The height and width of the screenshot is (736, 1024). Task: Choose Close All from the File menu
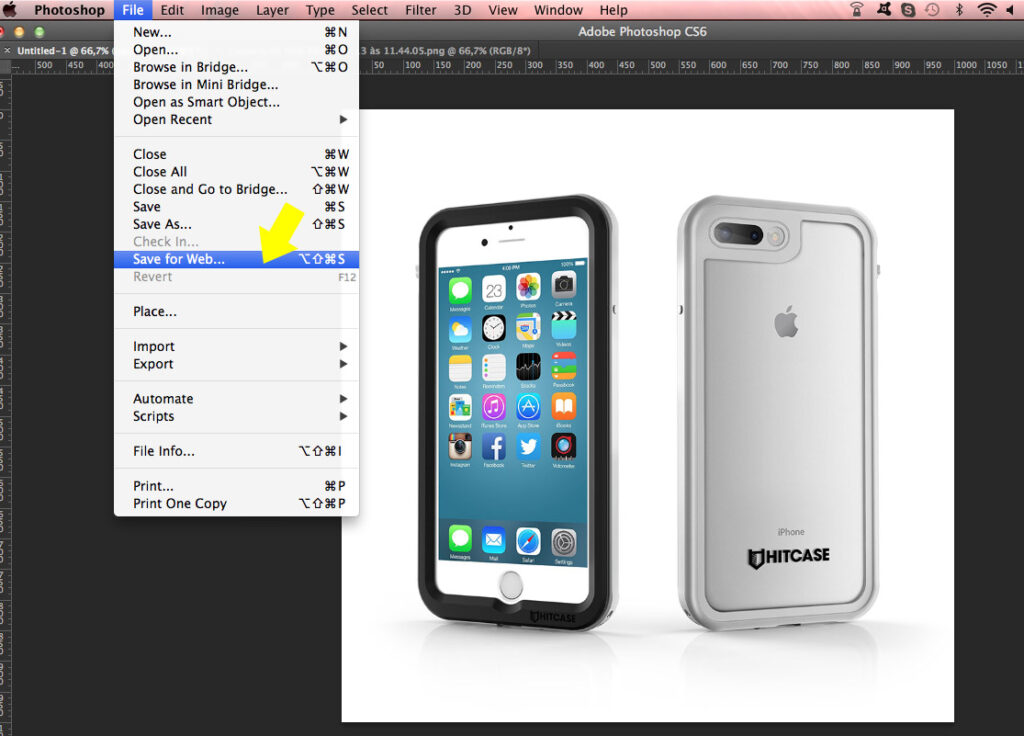(236, 172)
